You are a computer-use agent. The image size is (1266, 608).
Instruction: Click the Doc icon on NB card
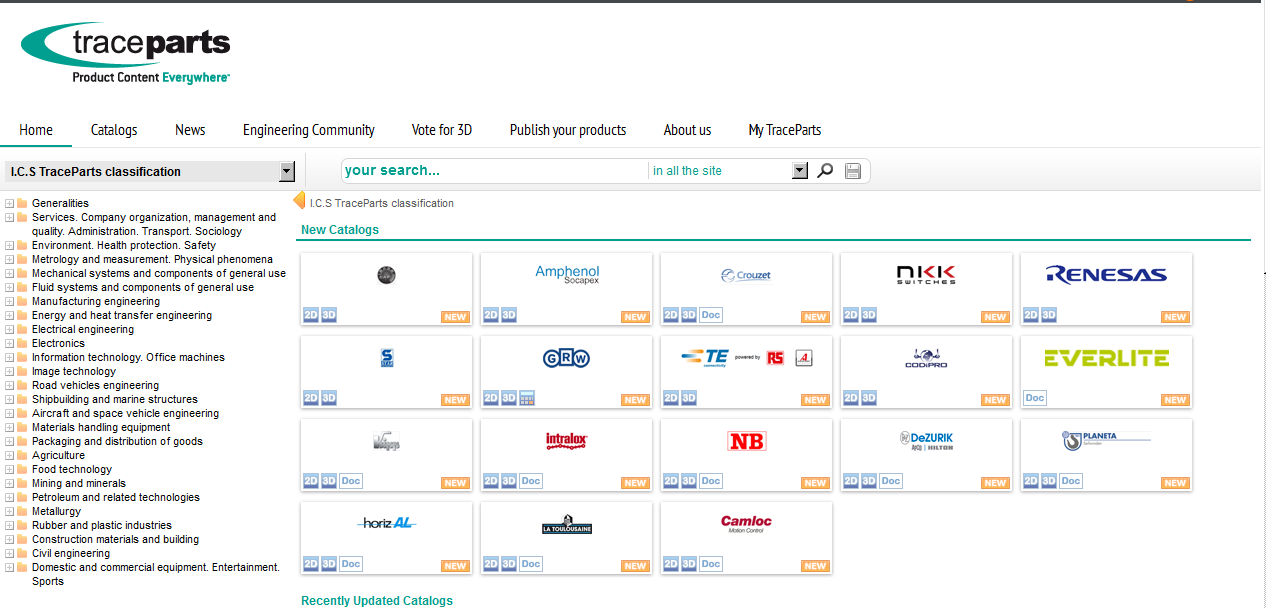[x=710, y=481]
